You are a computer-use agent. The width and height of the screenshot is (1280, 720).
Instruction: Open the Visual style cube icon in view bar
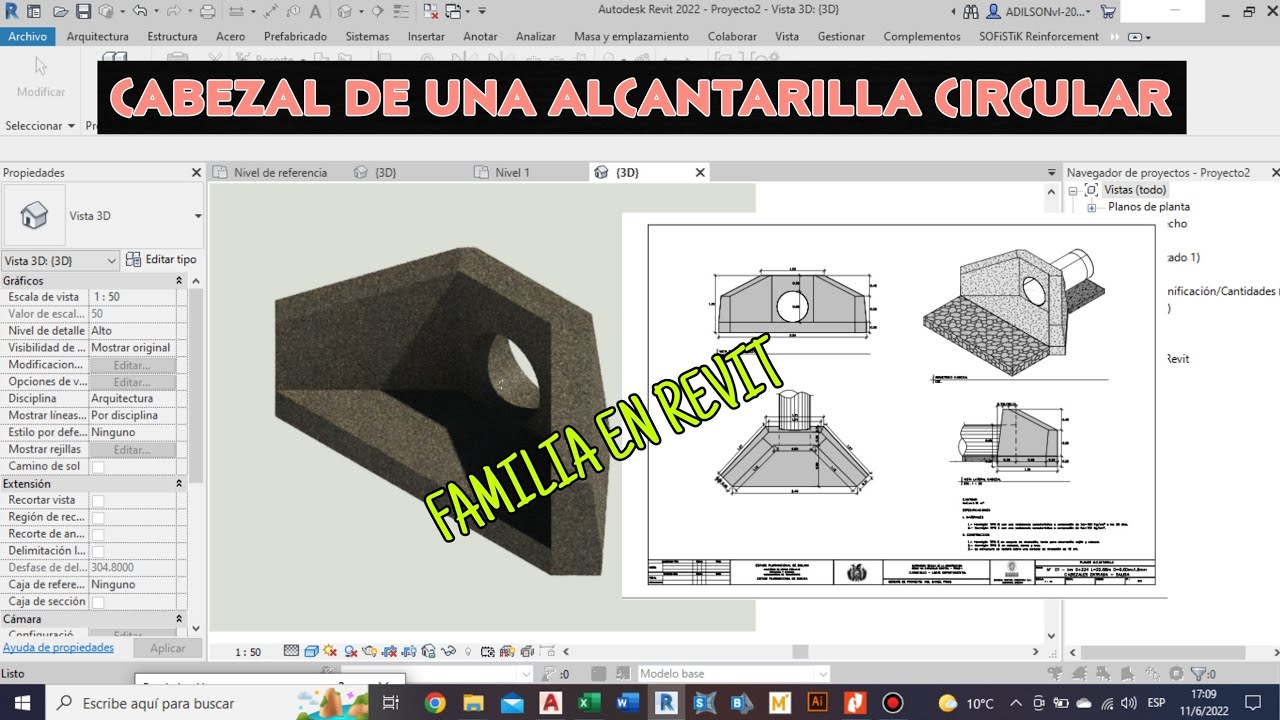coord(311,651)
